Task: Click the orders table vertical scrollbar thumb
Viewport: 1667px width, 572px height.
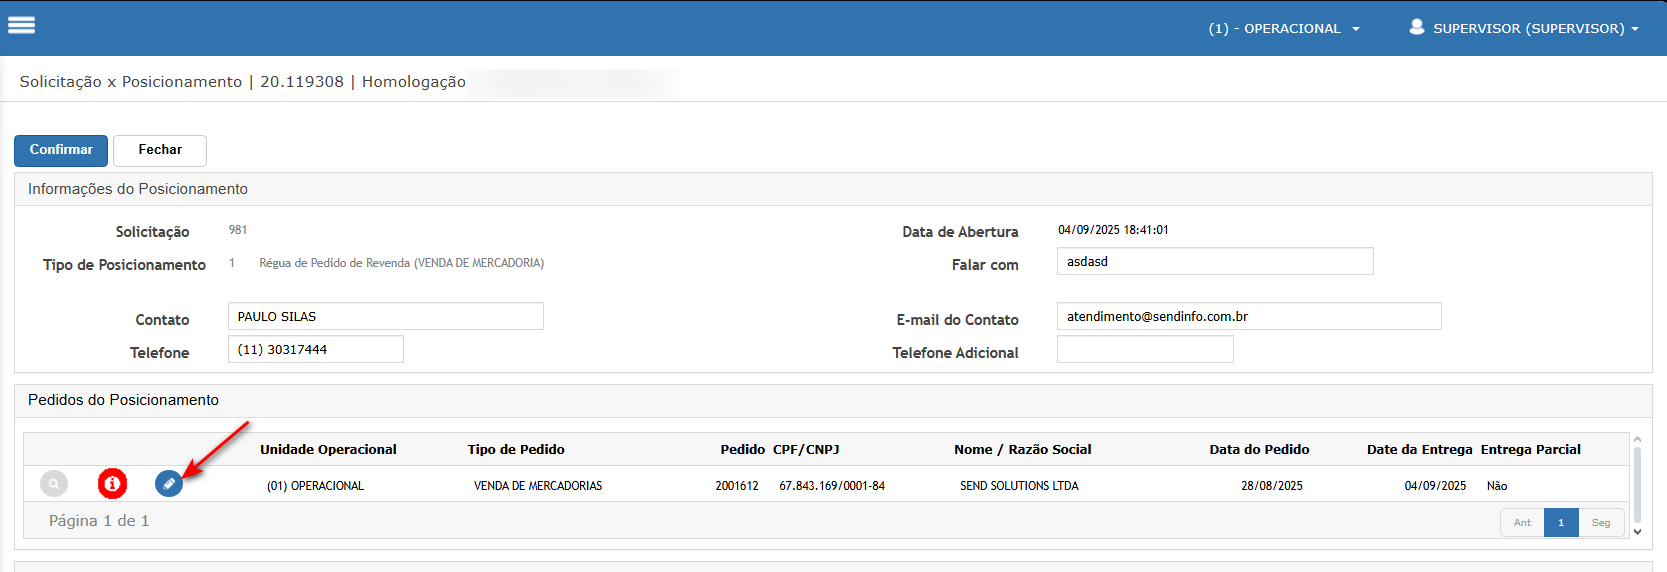Action: [x=1637, y=484]
